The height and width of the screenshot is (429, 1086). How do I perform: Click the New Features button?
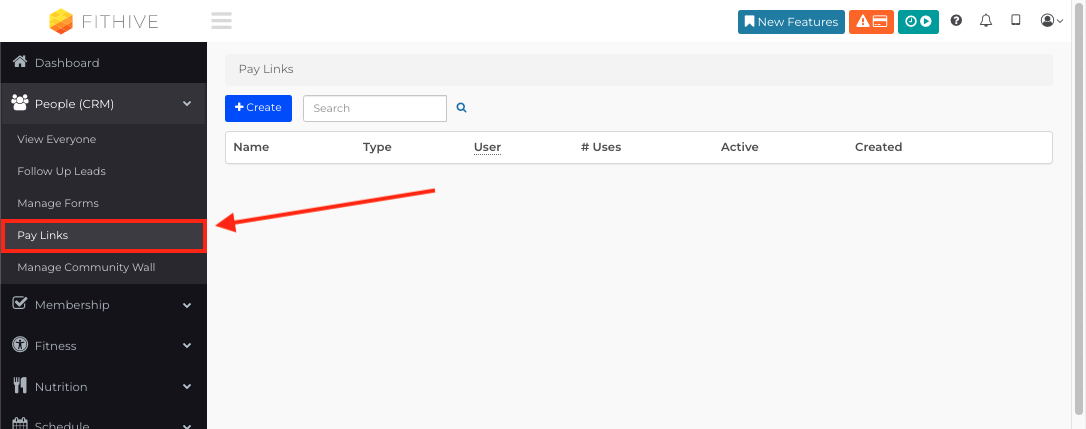[791, 21]
